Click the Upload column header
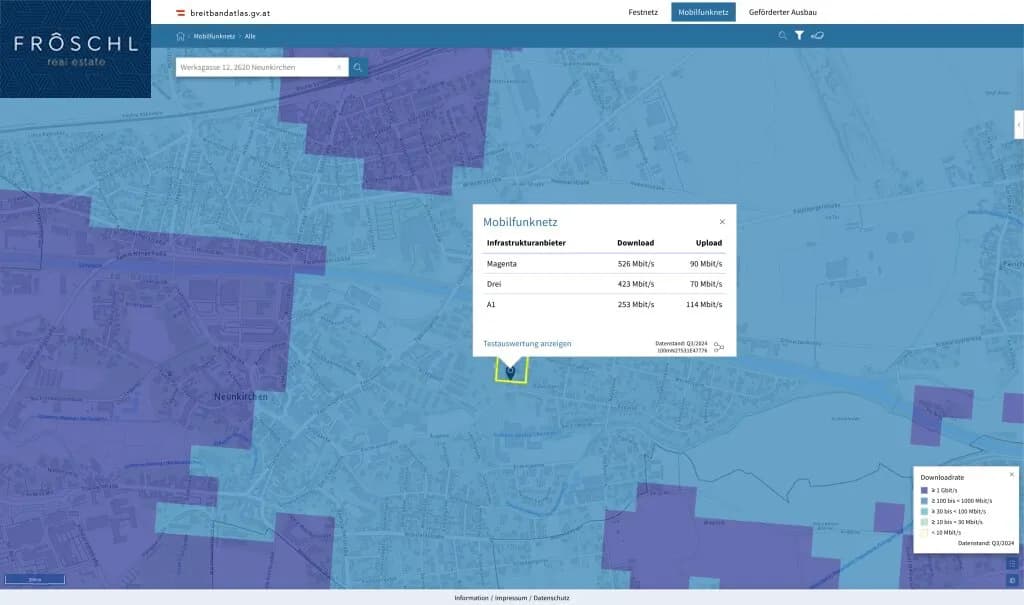The width and height of the screenshot is (1024, 605). click(709, 243)
